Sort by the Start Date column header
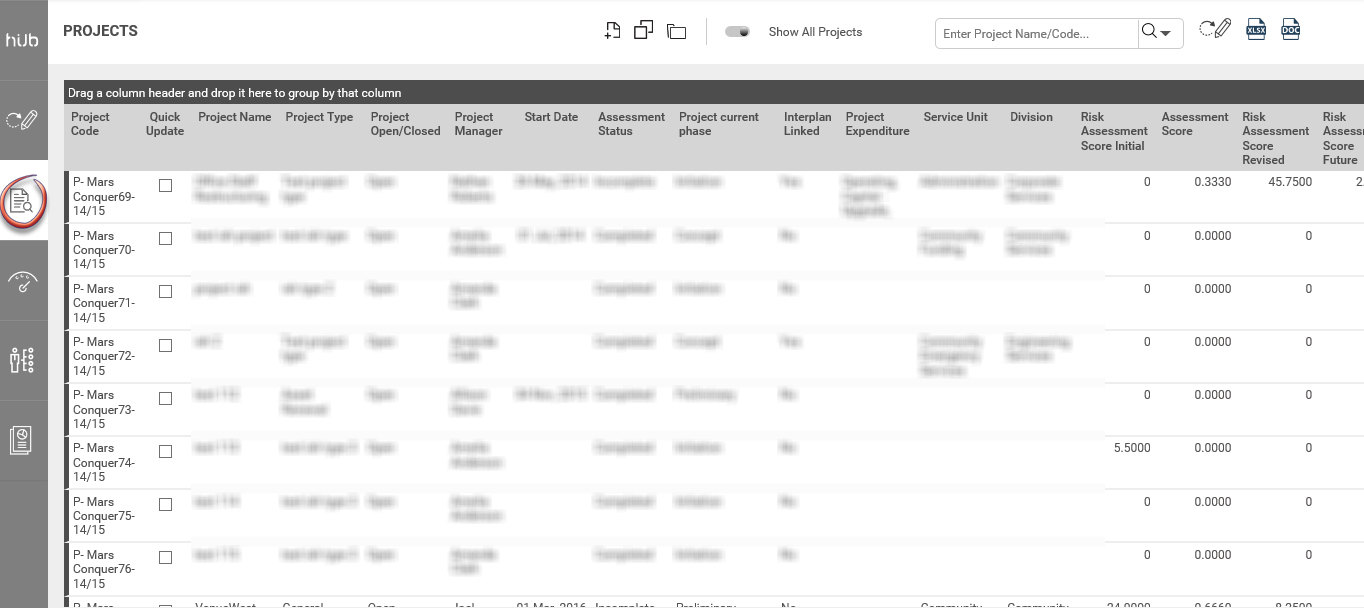The width and height of the screenshot is (1364, 608). (551, 117)
